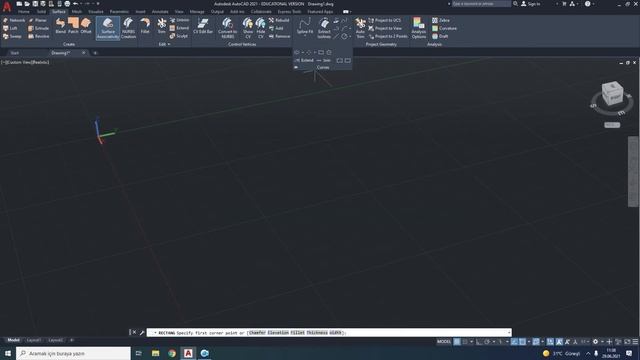Click the AutoCAD application menu button
Viewport: 640px width, 360px height.
click(7, 6)
